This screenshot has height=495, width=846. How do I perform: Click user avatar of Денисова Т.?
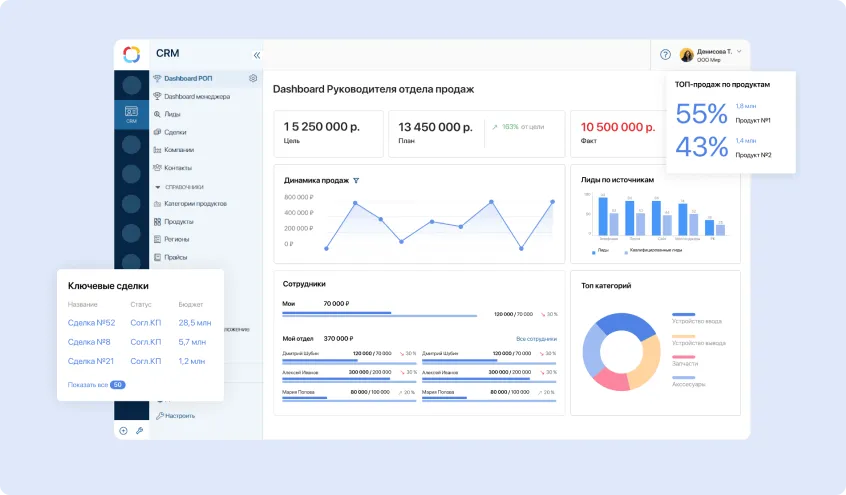(686, 54)
